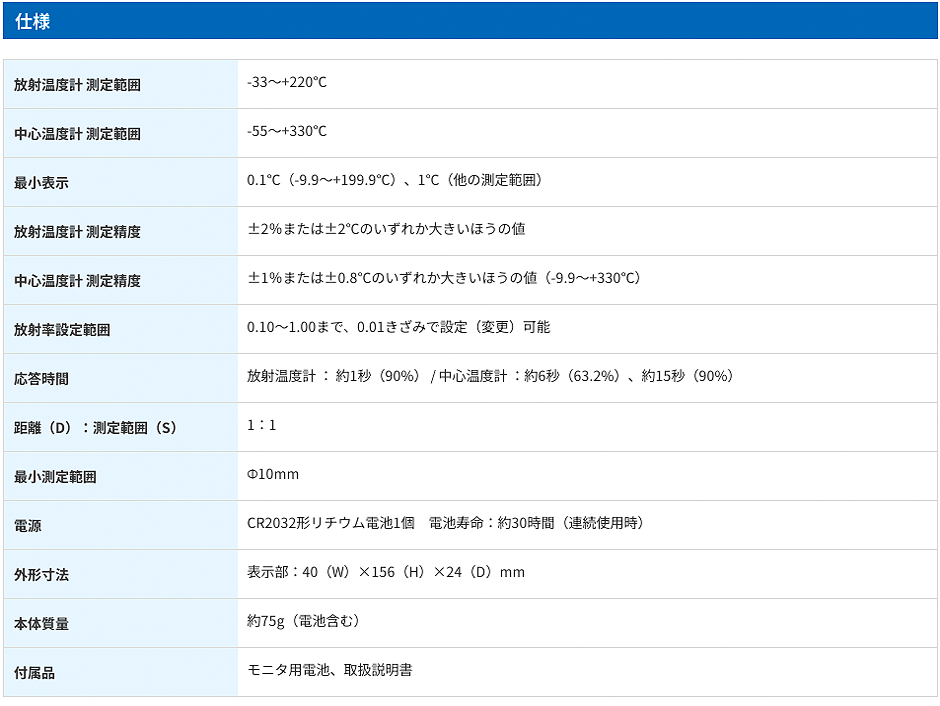The image size is (940, 706).
Task: Click the 放射率設定範囲 row label
Action: click(x=62, y=330)
